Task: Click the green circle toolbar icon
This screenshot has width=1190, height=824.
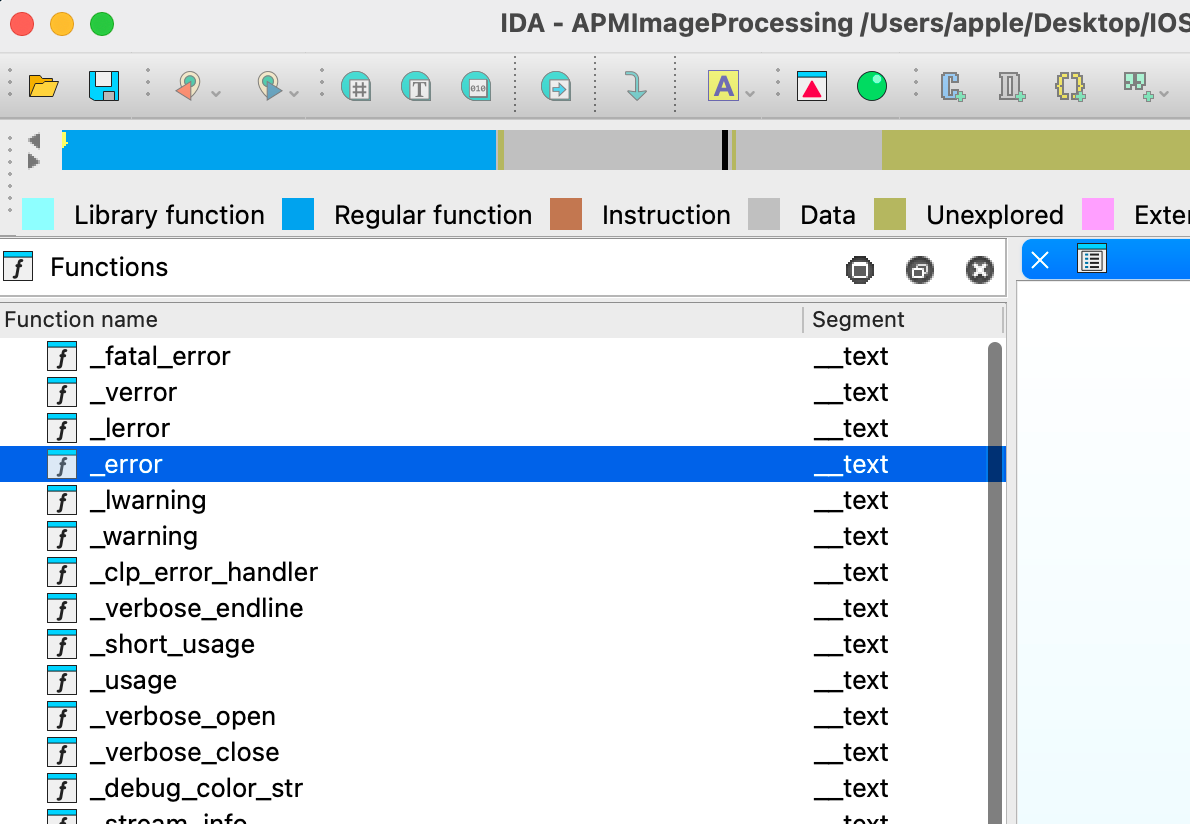Action: tap(871, 86)
